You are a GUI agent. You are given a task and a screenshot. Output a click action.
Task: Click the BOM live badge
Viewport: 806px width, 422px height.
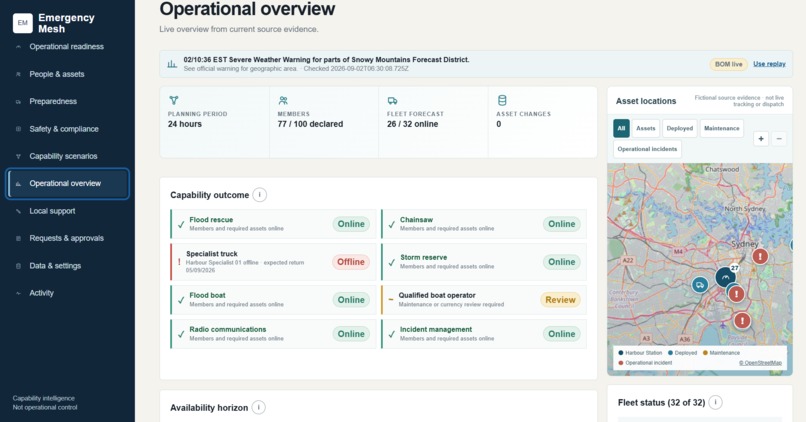point(728,64)
